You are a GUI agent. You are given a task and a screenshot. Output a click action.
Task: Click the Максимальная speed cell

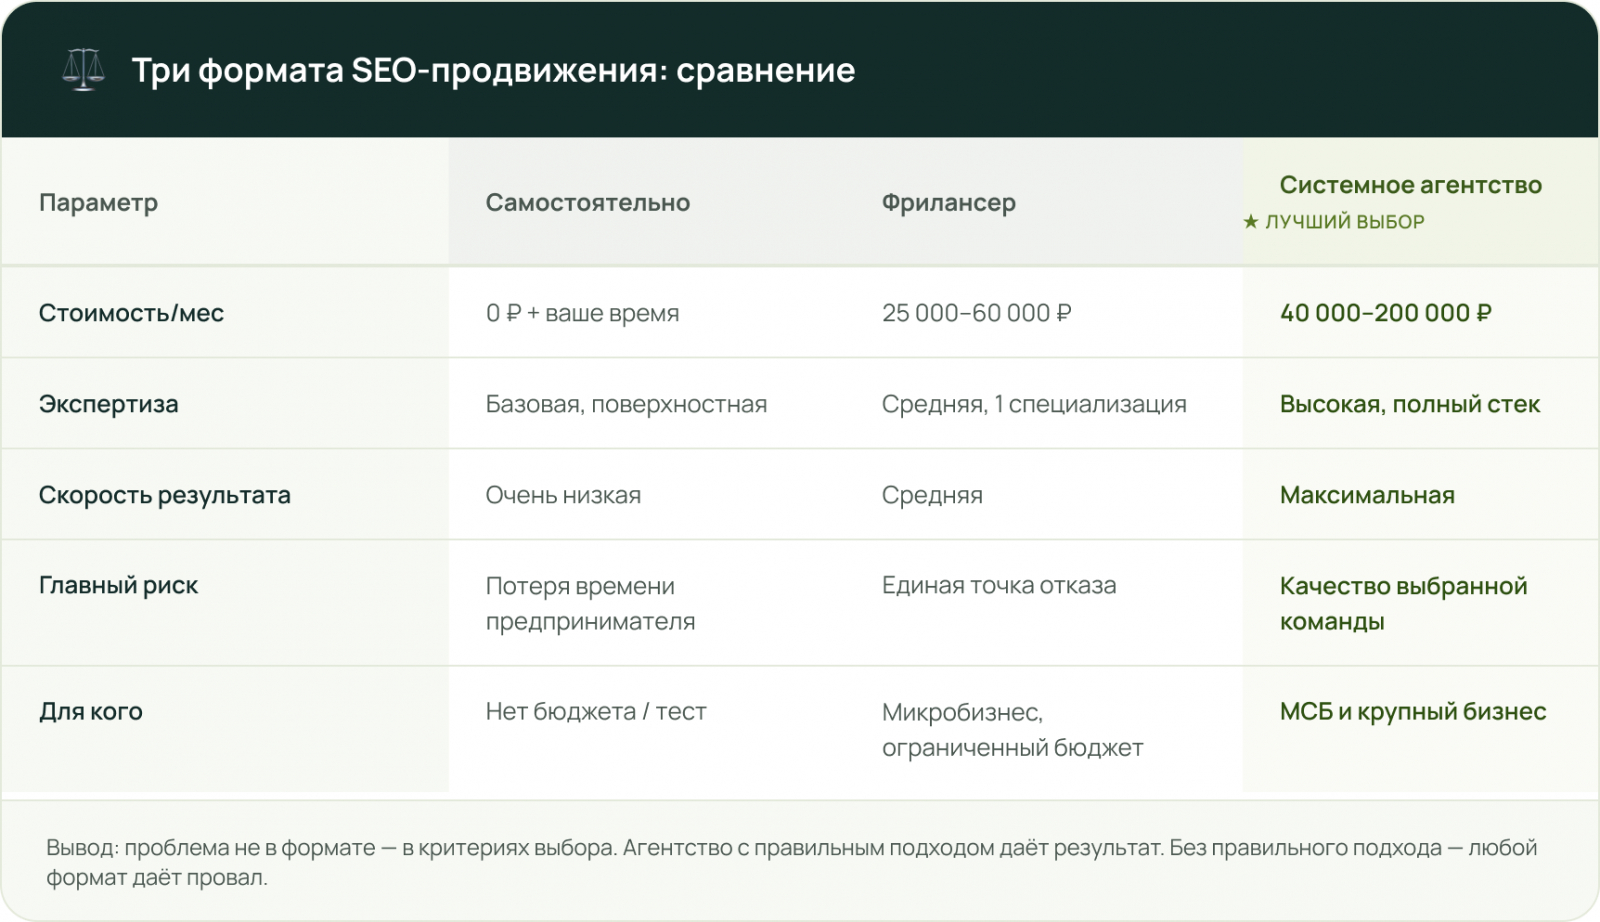pos(1366,495)
